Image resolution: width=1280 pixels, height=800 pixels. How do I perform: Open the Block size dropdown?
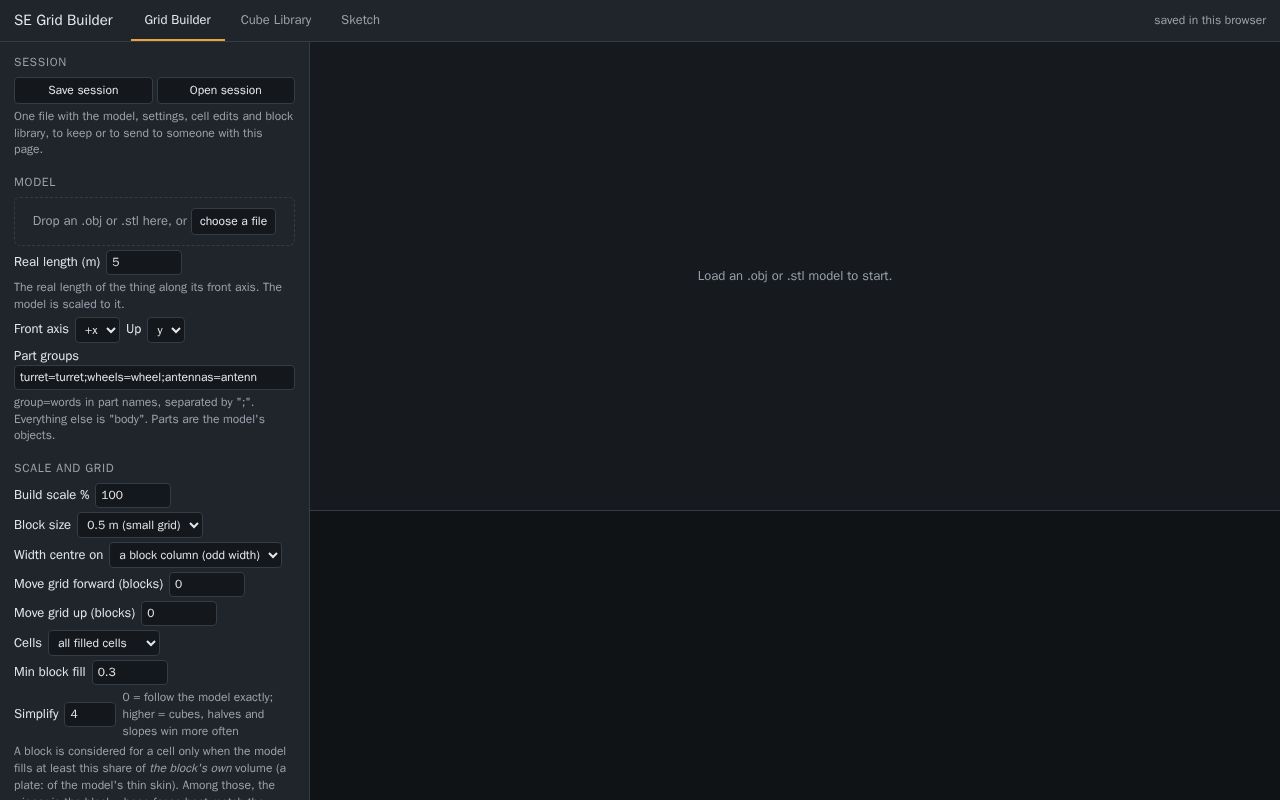coord(140,525)
